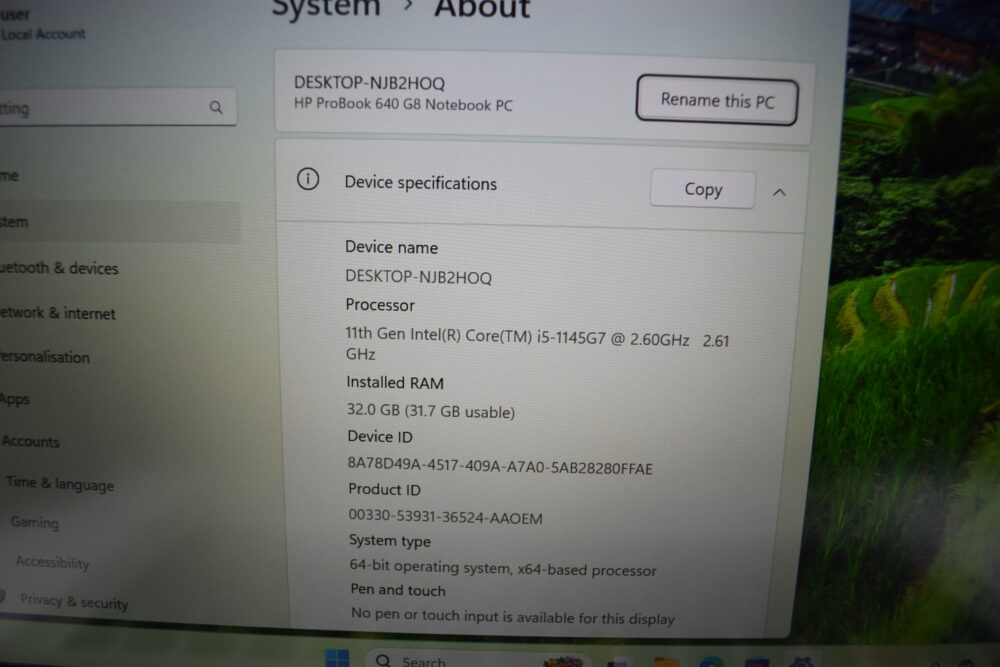Click the 11th Gen Intel Core i5-1145G7 processor value
1000x667 pixels.
[x=537, y=344]
